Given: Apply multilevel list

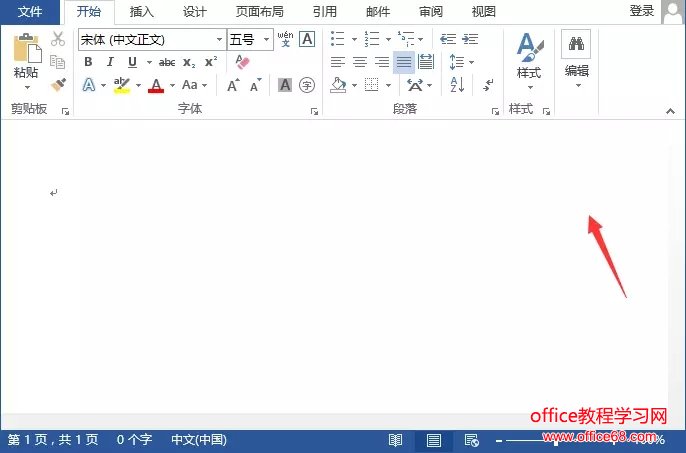Looking at the screenshot, I should click(x=406, y=39).
